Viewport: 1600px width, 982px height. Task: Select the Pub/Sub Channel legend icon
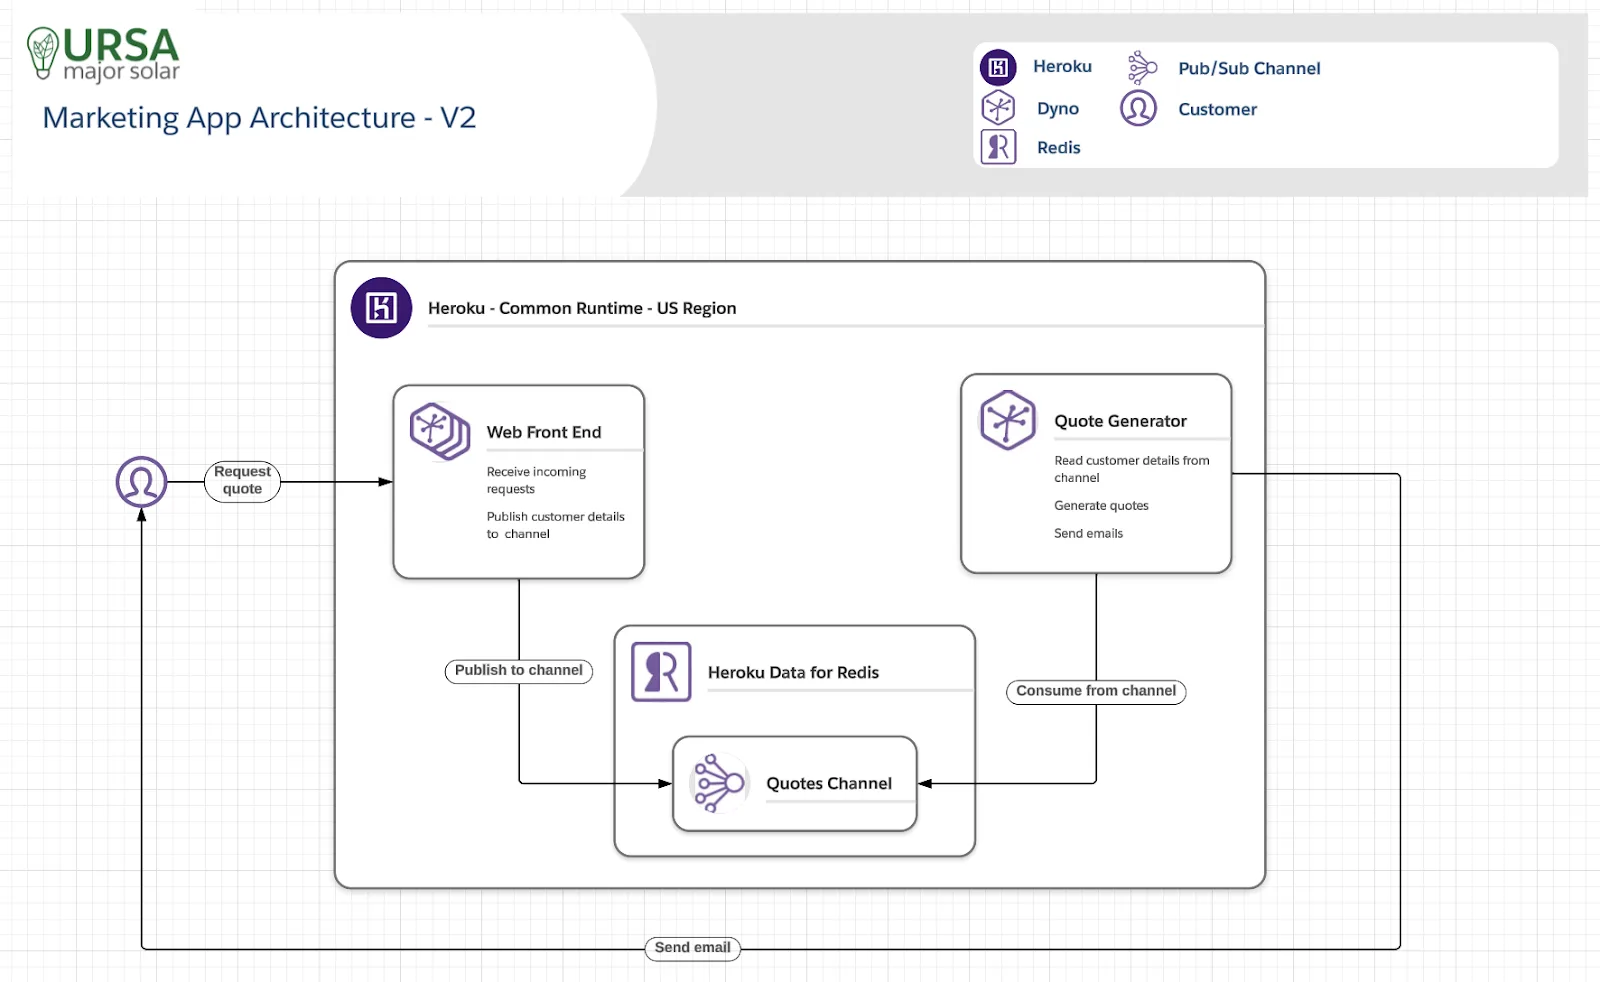1141,67
